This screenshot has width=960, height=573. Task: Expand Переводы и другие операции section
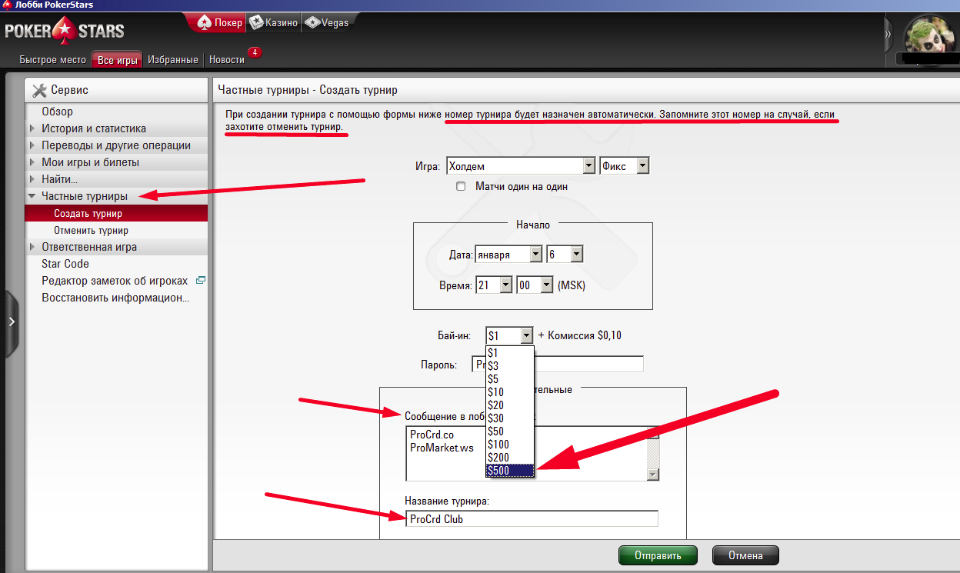pos(116,146)
